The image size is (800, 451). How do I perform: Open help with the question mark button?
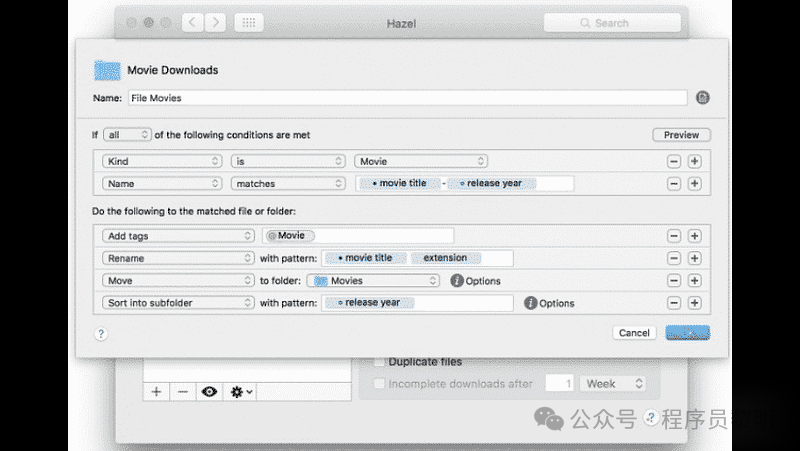pyautogui.click(x=101, y=334)
